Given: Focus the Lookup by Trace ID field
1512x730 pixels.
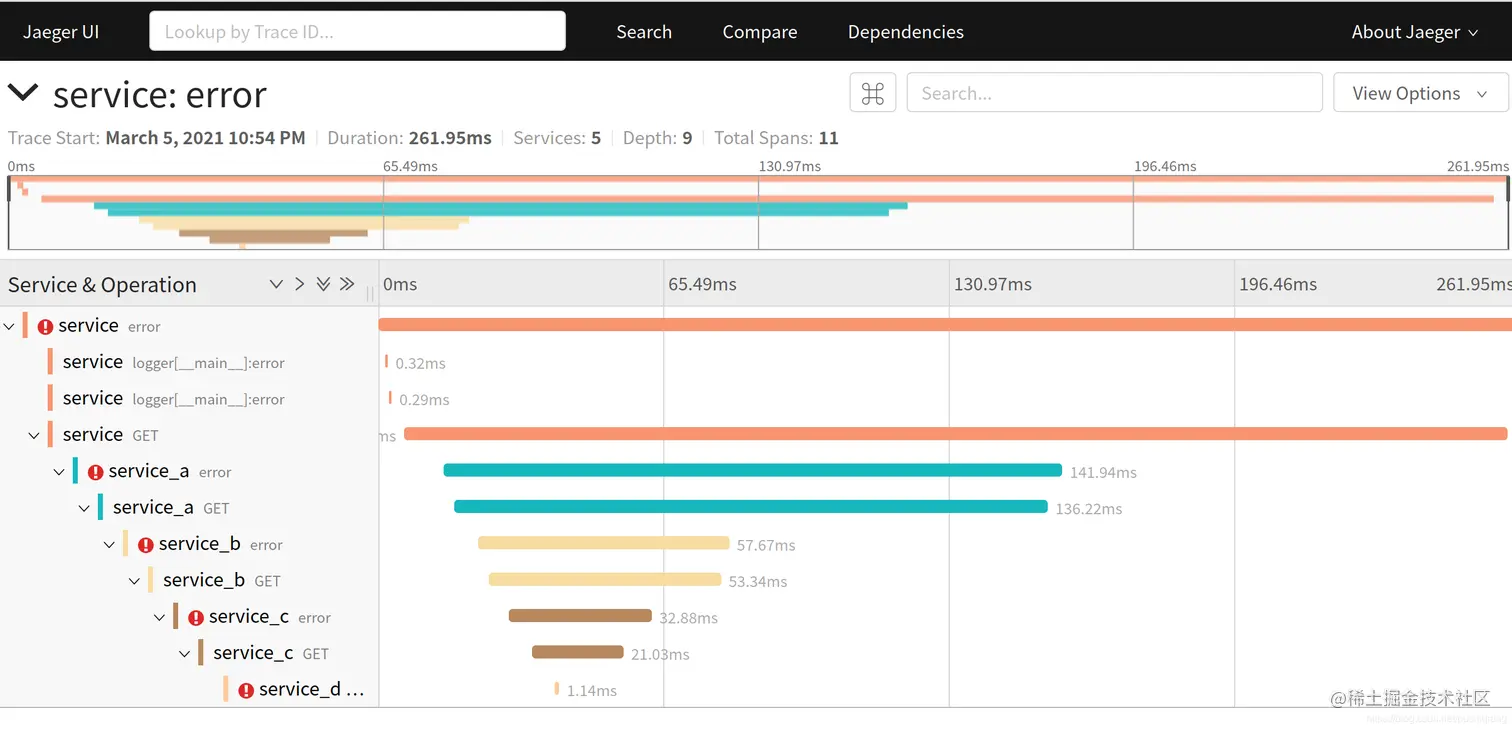Looking at the screenshot, I should click(357, 31).
